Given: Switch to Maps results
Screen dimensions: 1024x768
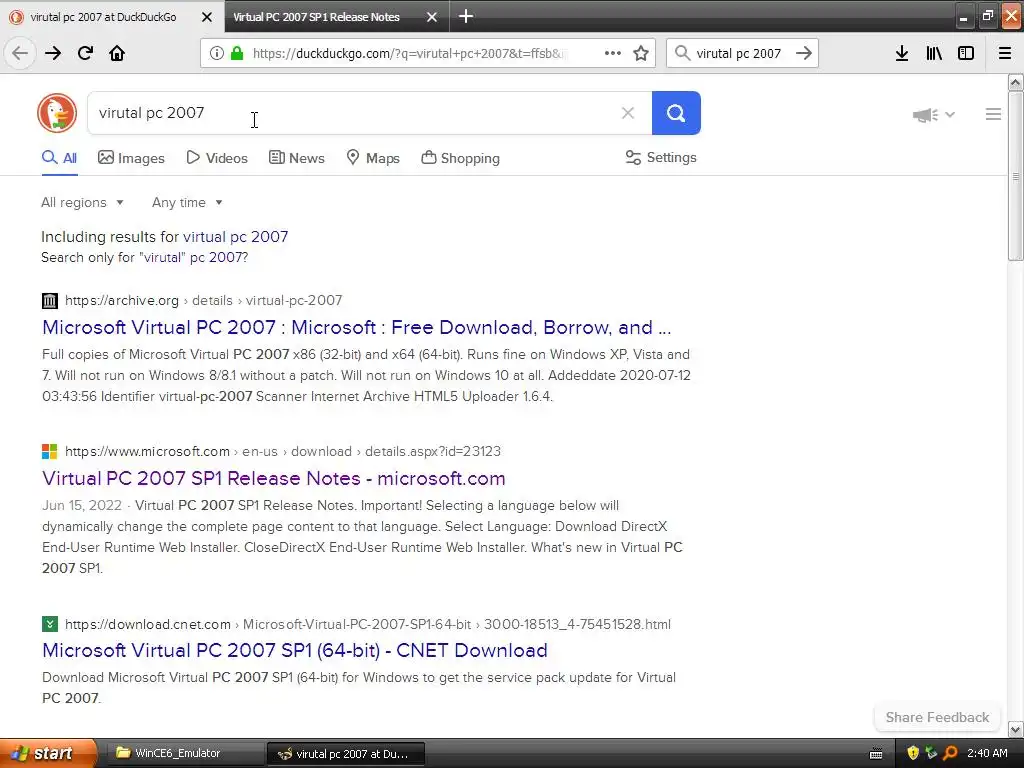Looking at the screenshot, I should pyautogui.click(x=373, y=158).
